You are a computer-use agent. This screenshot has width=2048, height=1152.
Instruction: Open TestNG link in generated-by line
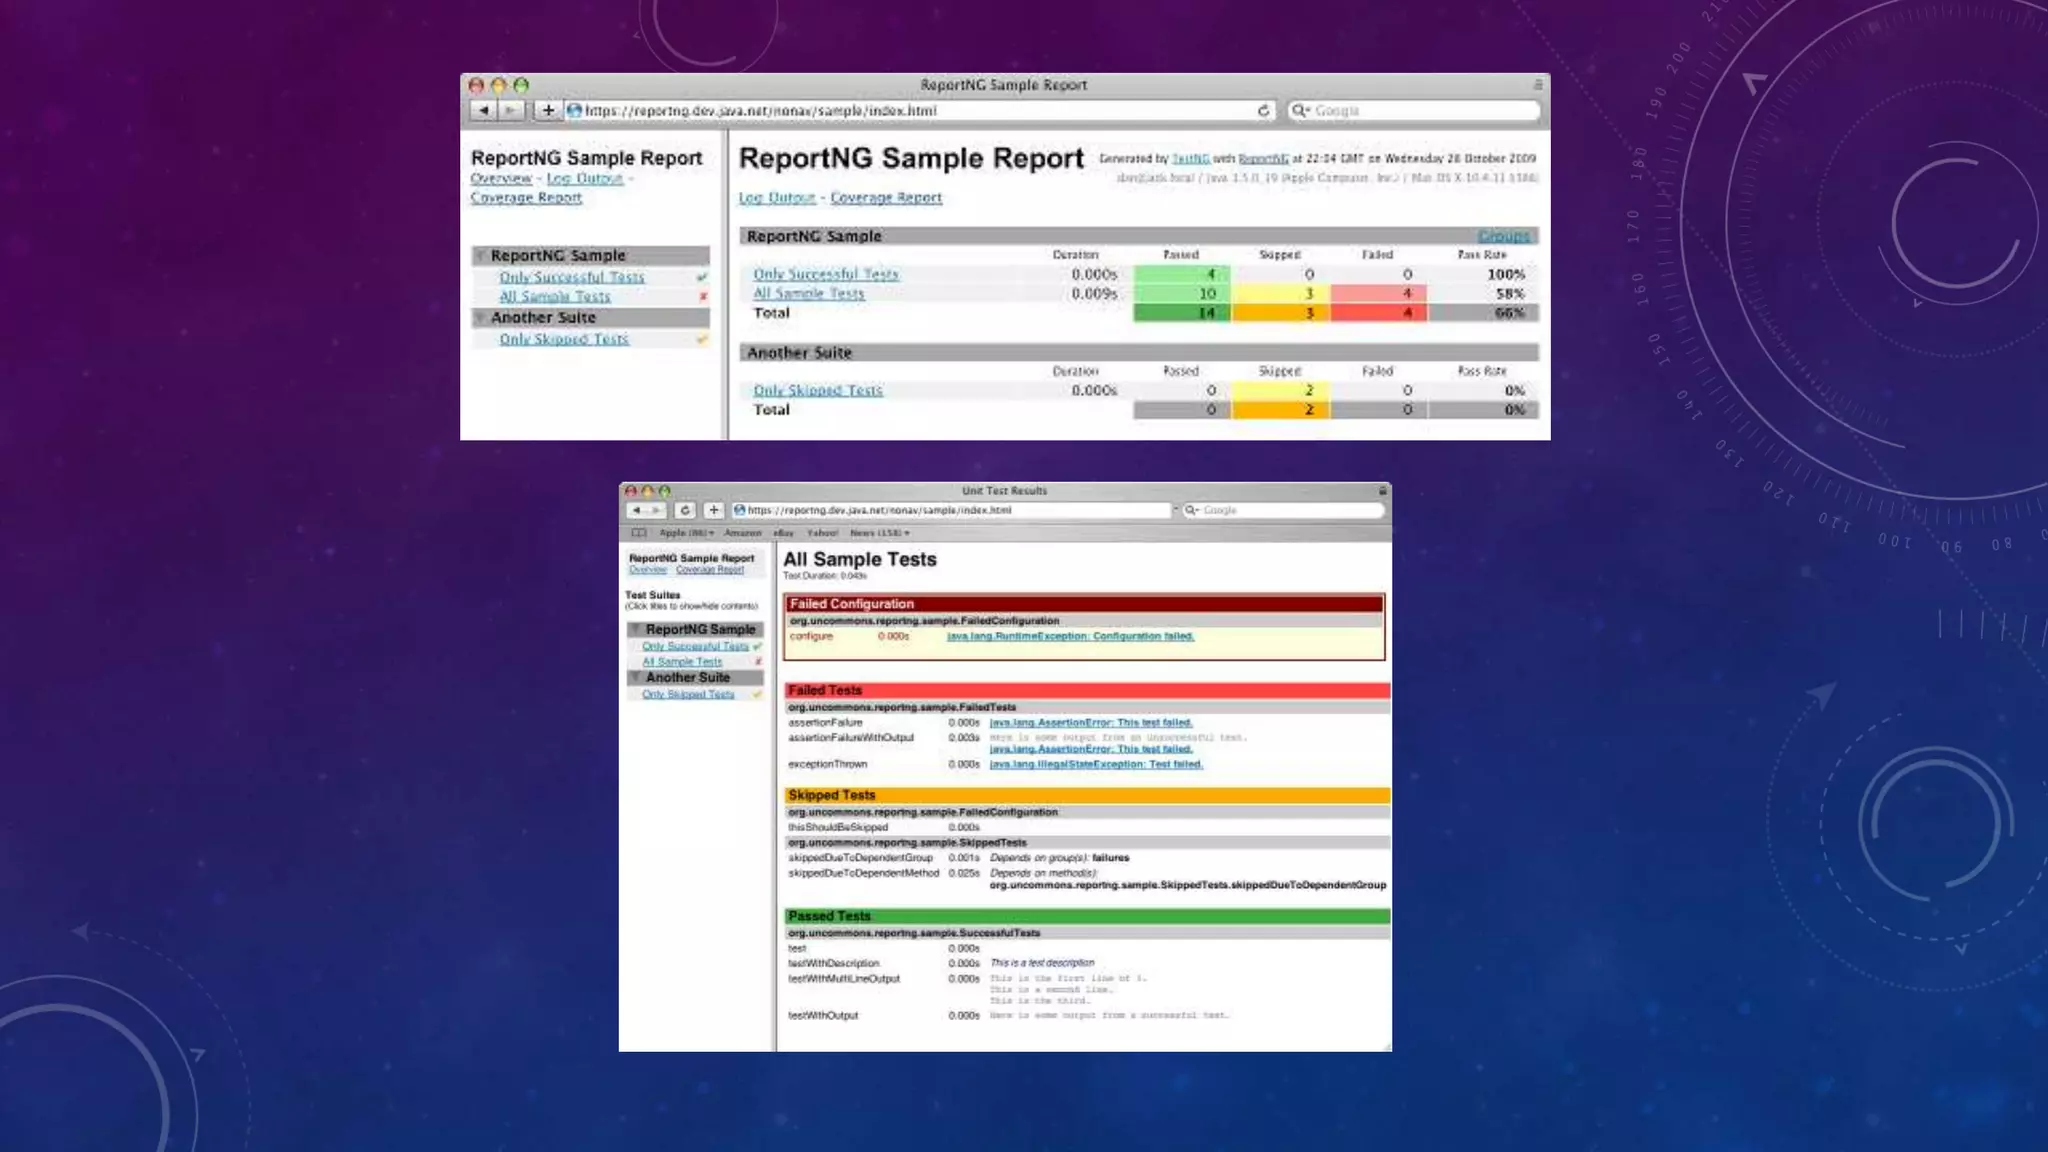pos(1190,158)
